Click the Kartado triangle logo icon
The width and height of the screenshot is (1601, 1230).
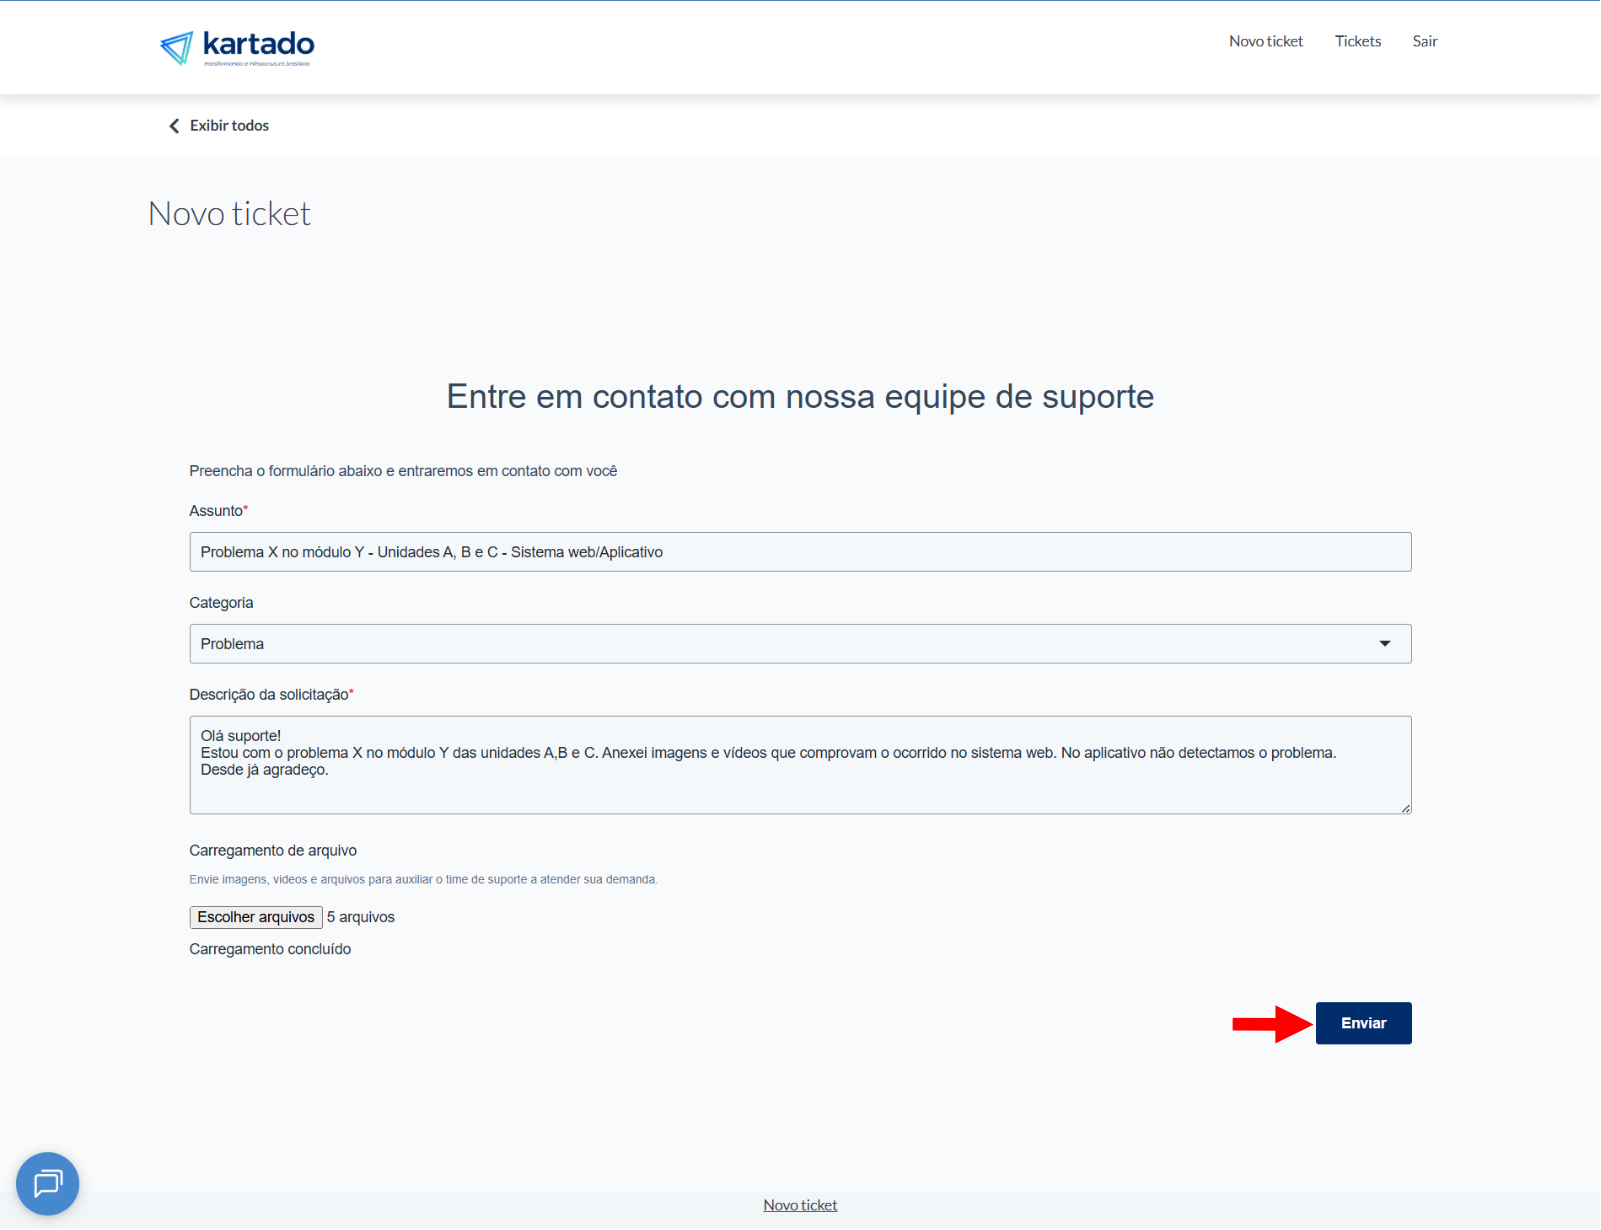(177, 47)
